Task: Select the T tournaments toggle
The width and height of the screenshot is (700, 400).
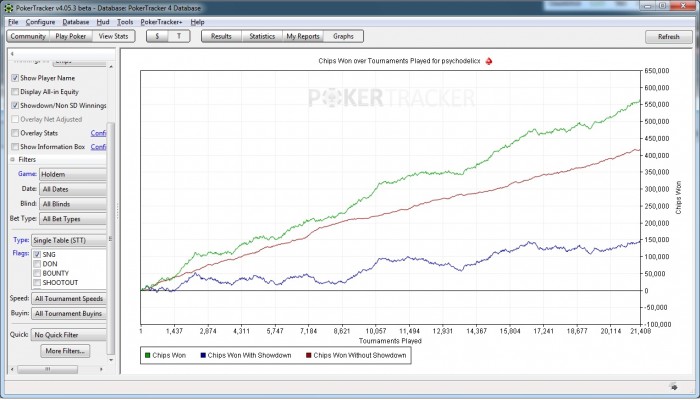Action: (179, 37)
